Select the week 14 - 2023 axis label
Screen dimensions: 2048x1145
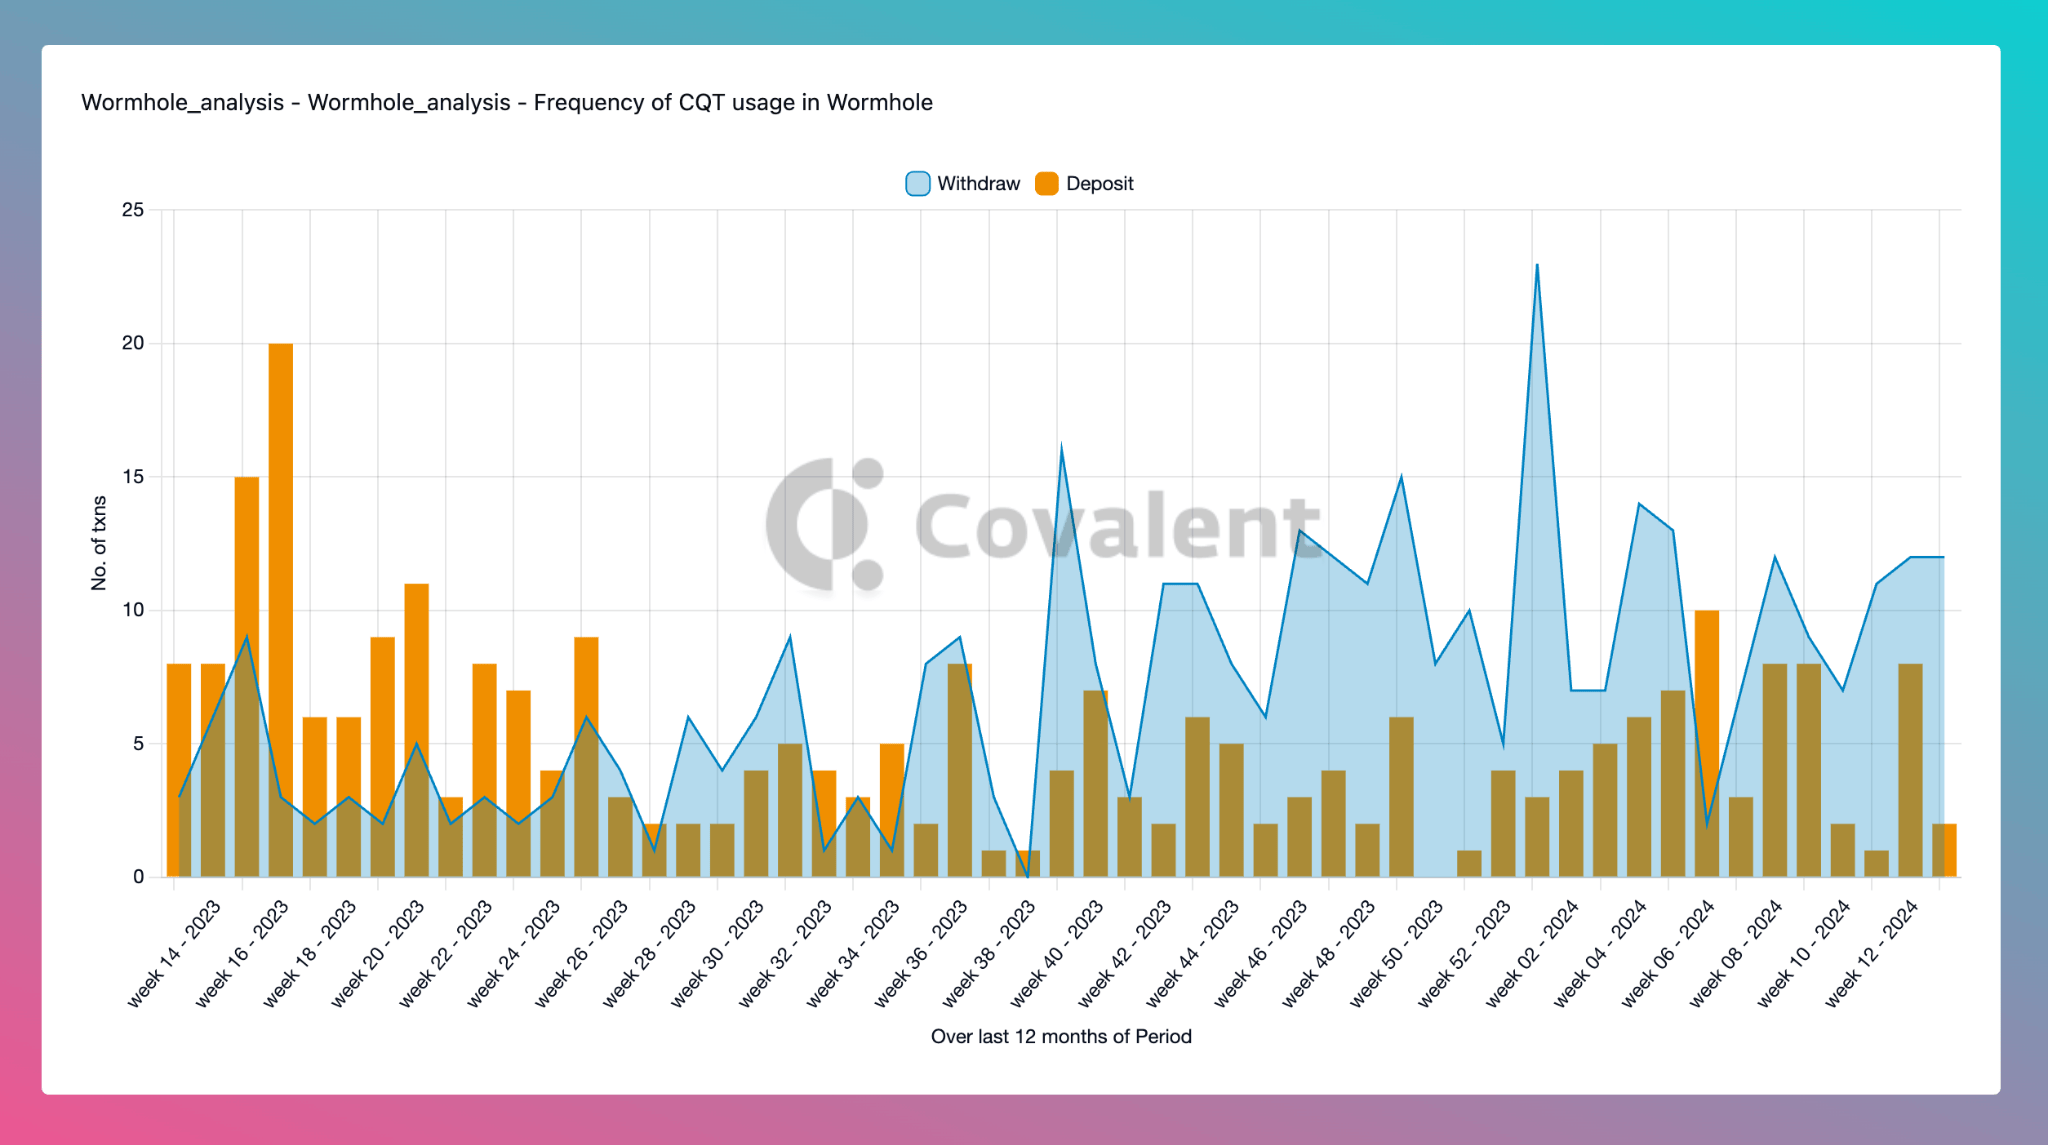click(x=173, y=953)
